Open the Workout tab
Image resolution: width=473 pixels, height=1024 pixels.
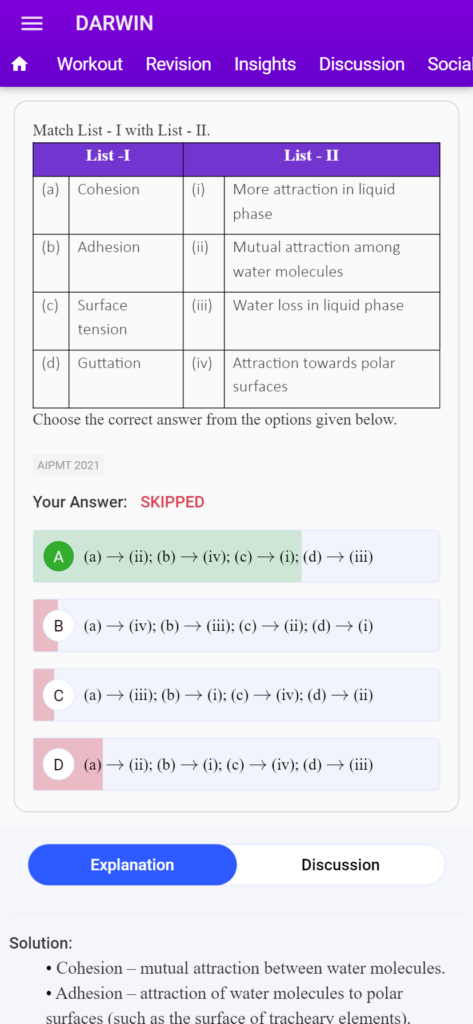pos(90,64)
